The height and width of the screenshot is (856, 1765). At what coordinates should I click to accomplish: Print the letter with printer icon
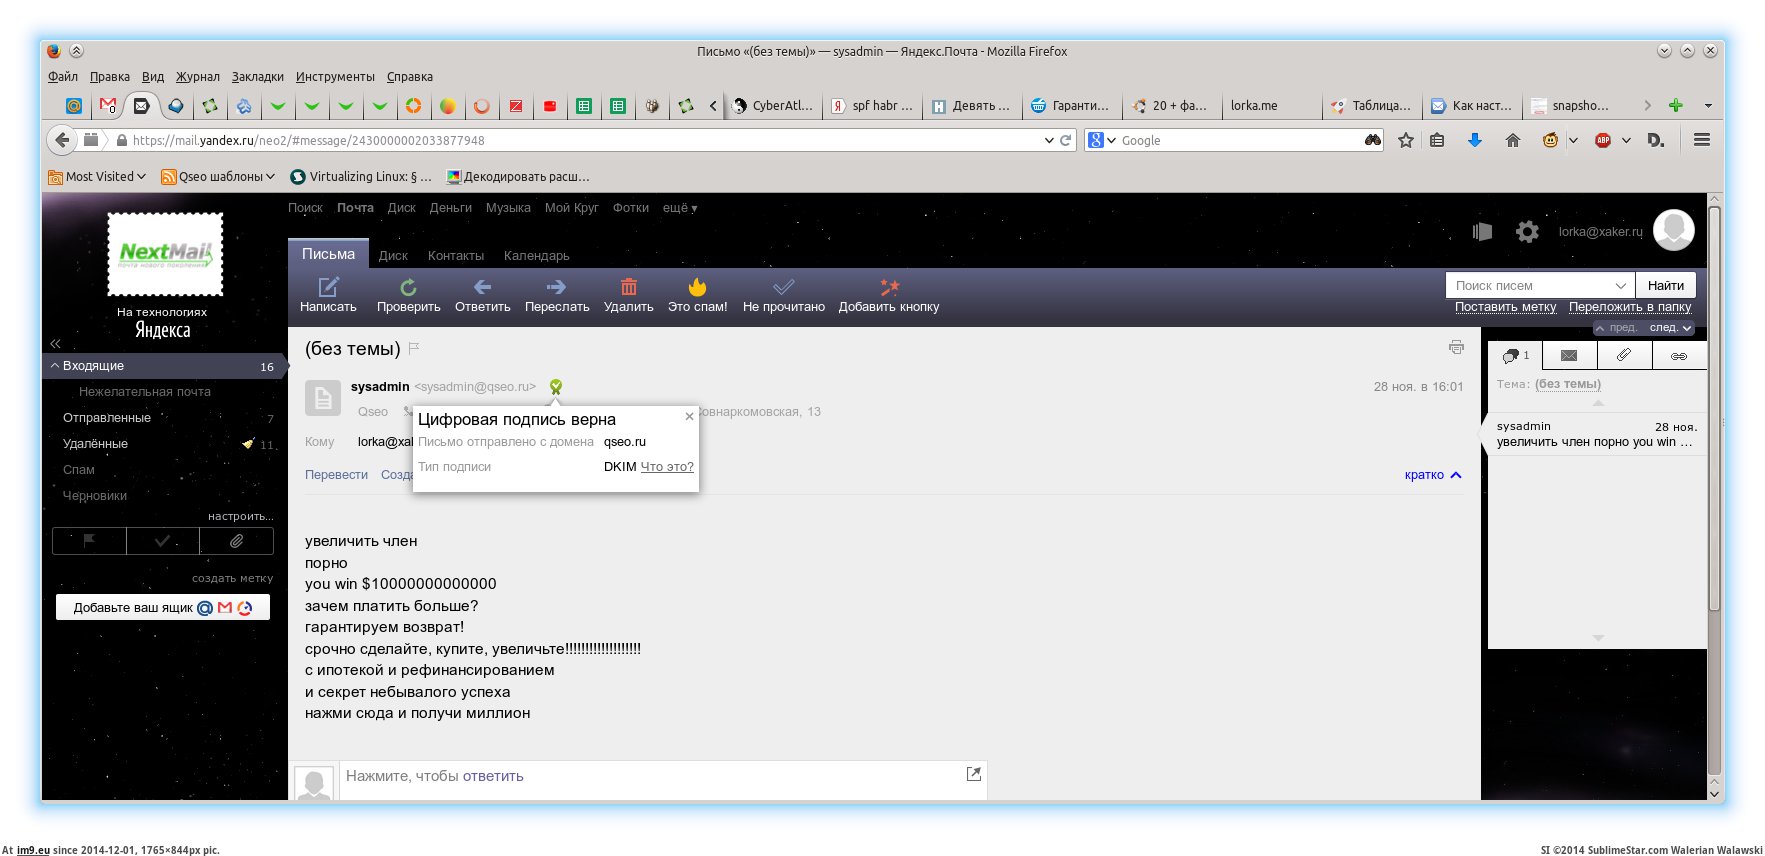(1456, 347)
